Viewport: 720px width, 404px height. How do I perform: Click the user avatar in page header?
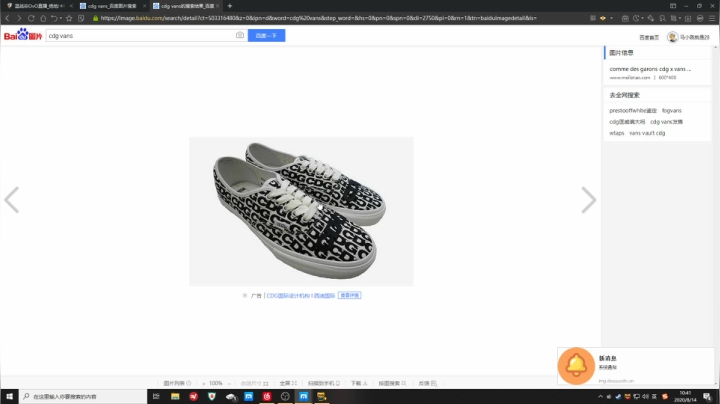click(672, 37)
